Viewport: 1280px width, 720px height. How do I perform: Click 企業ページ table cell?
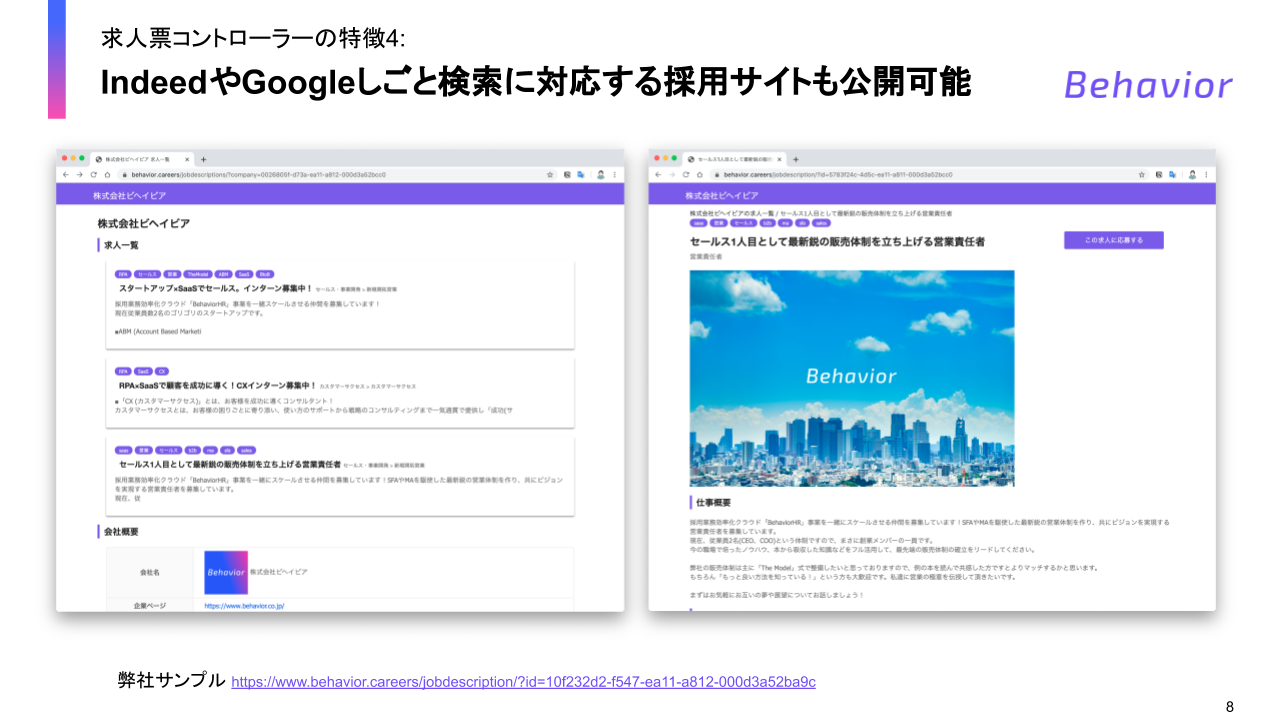pyautogui.click(x=150, y=605)
